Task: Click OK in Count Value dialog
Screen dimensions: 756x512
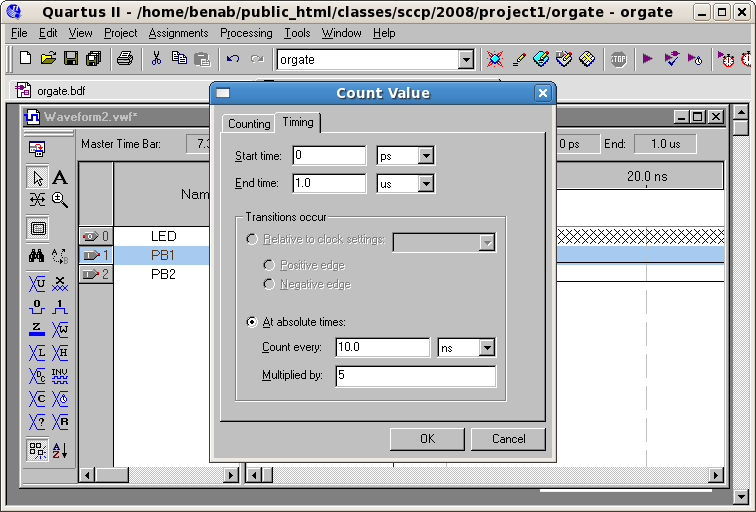Action: point(427,439)
